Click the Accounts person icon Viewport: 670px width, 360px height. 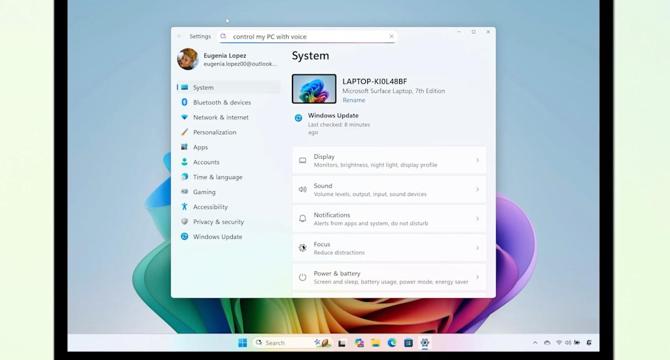pos(185,162)
